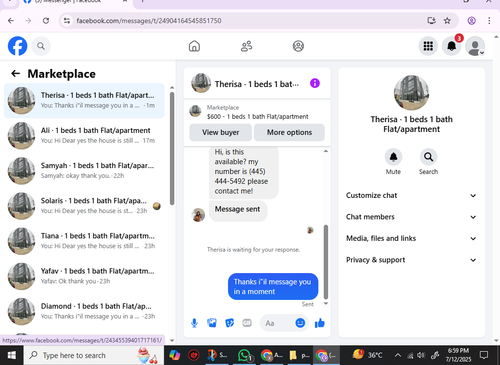500x365 pixels.
Task: Expand Chat members section
Action: pos(411,217)
